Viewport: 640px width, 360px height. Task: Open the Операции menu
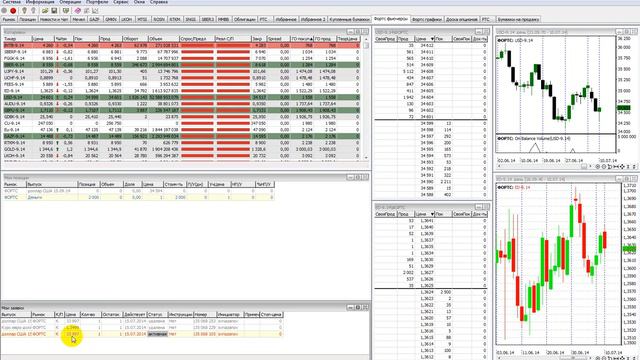[70, 2]
